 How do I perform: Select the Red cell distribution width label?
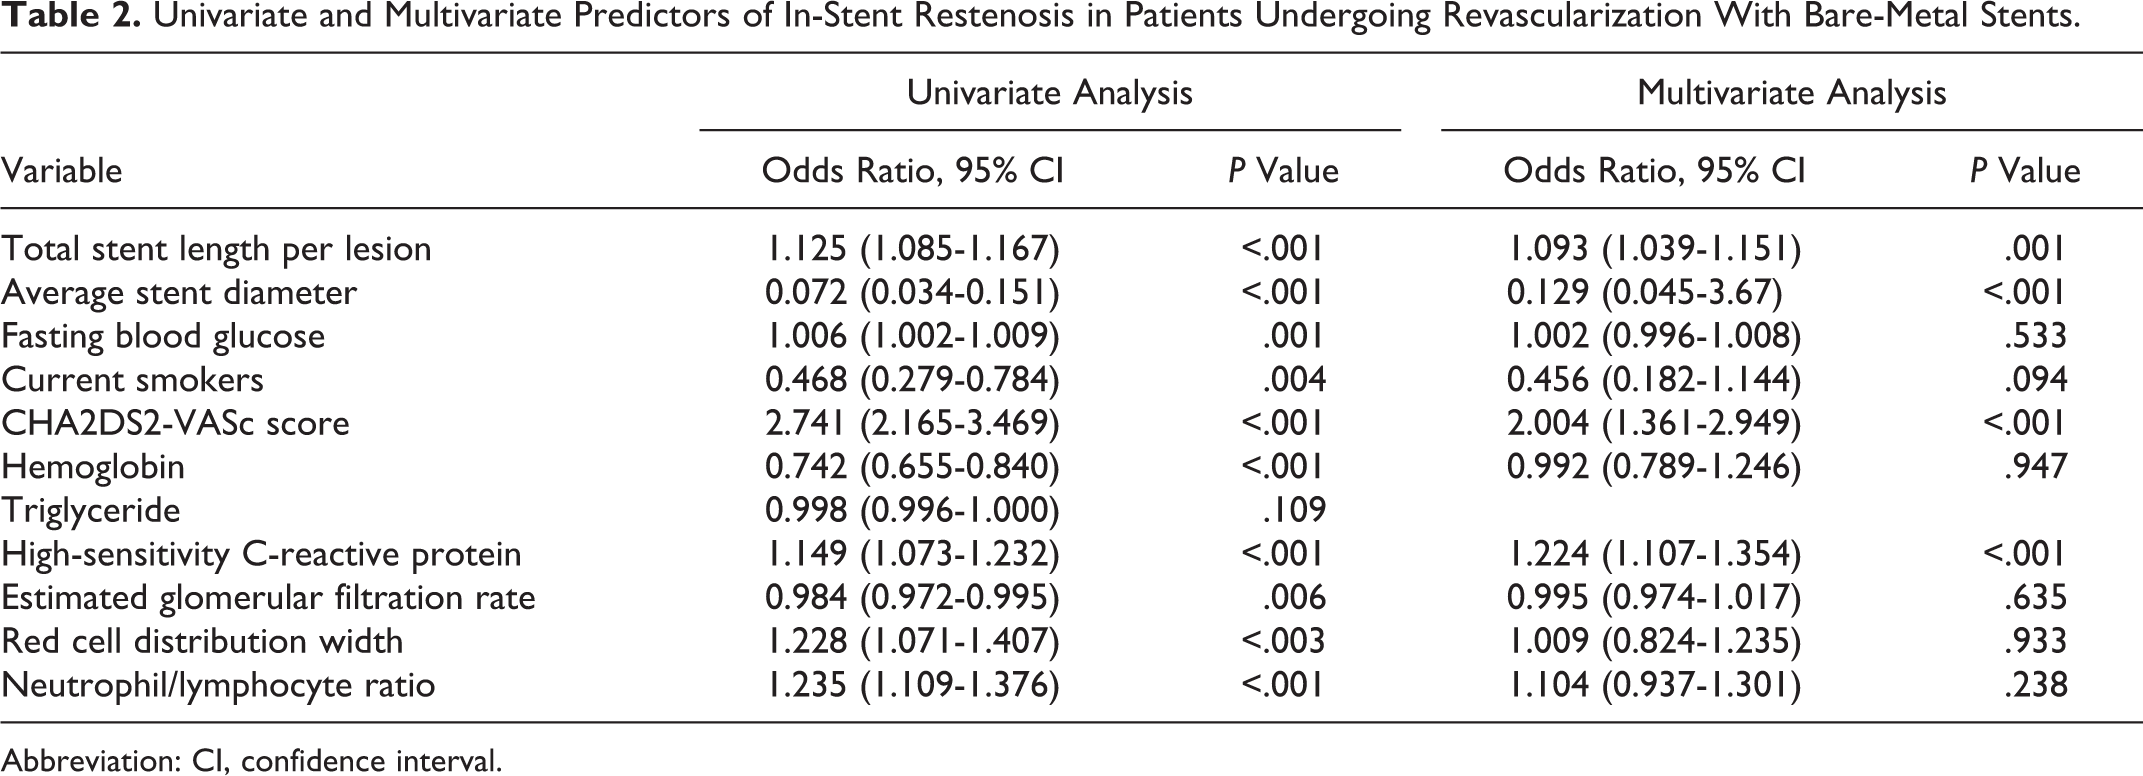coord(202,641)
